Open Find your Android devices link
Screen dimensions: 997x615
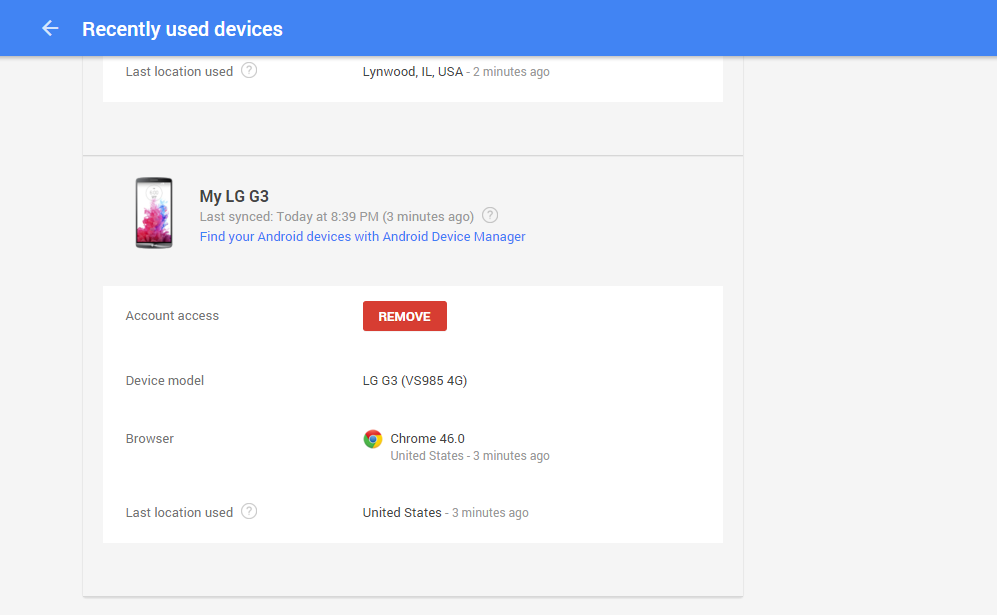(362, 237)
